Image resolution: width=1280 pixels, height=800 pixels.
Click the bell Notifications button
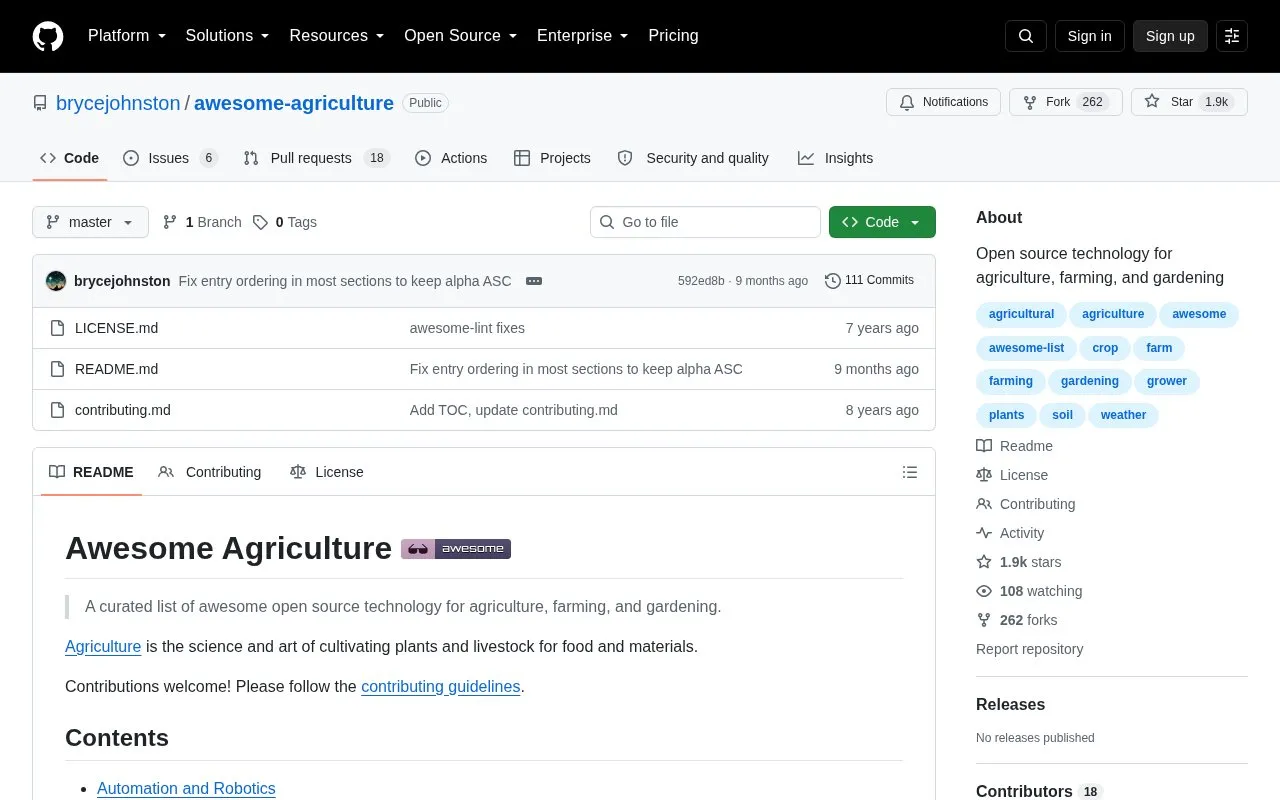943,102
